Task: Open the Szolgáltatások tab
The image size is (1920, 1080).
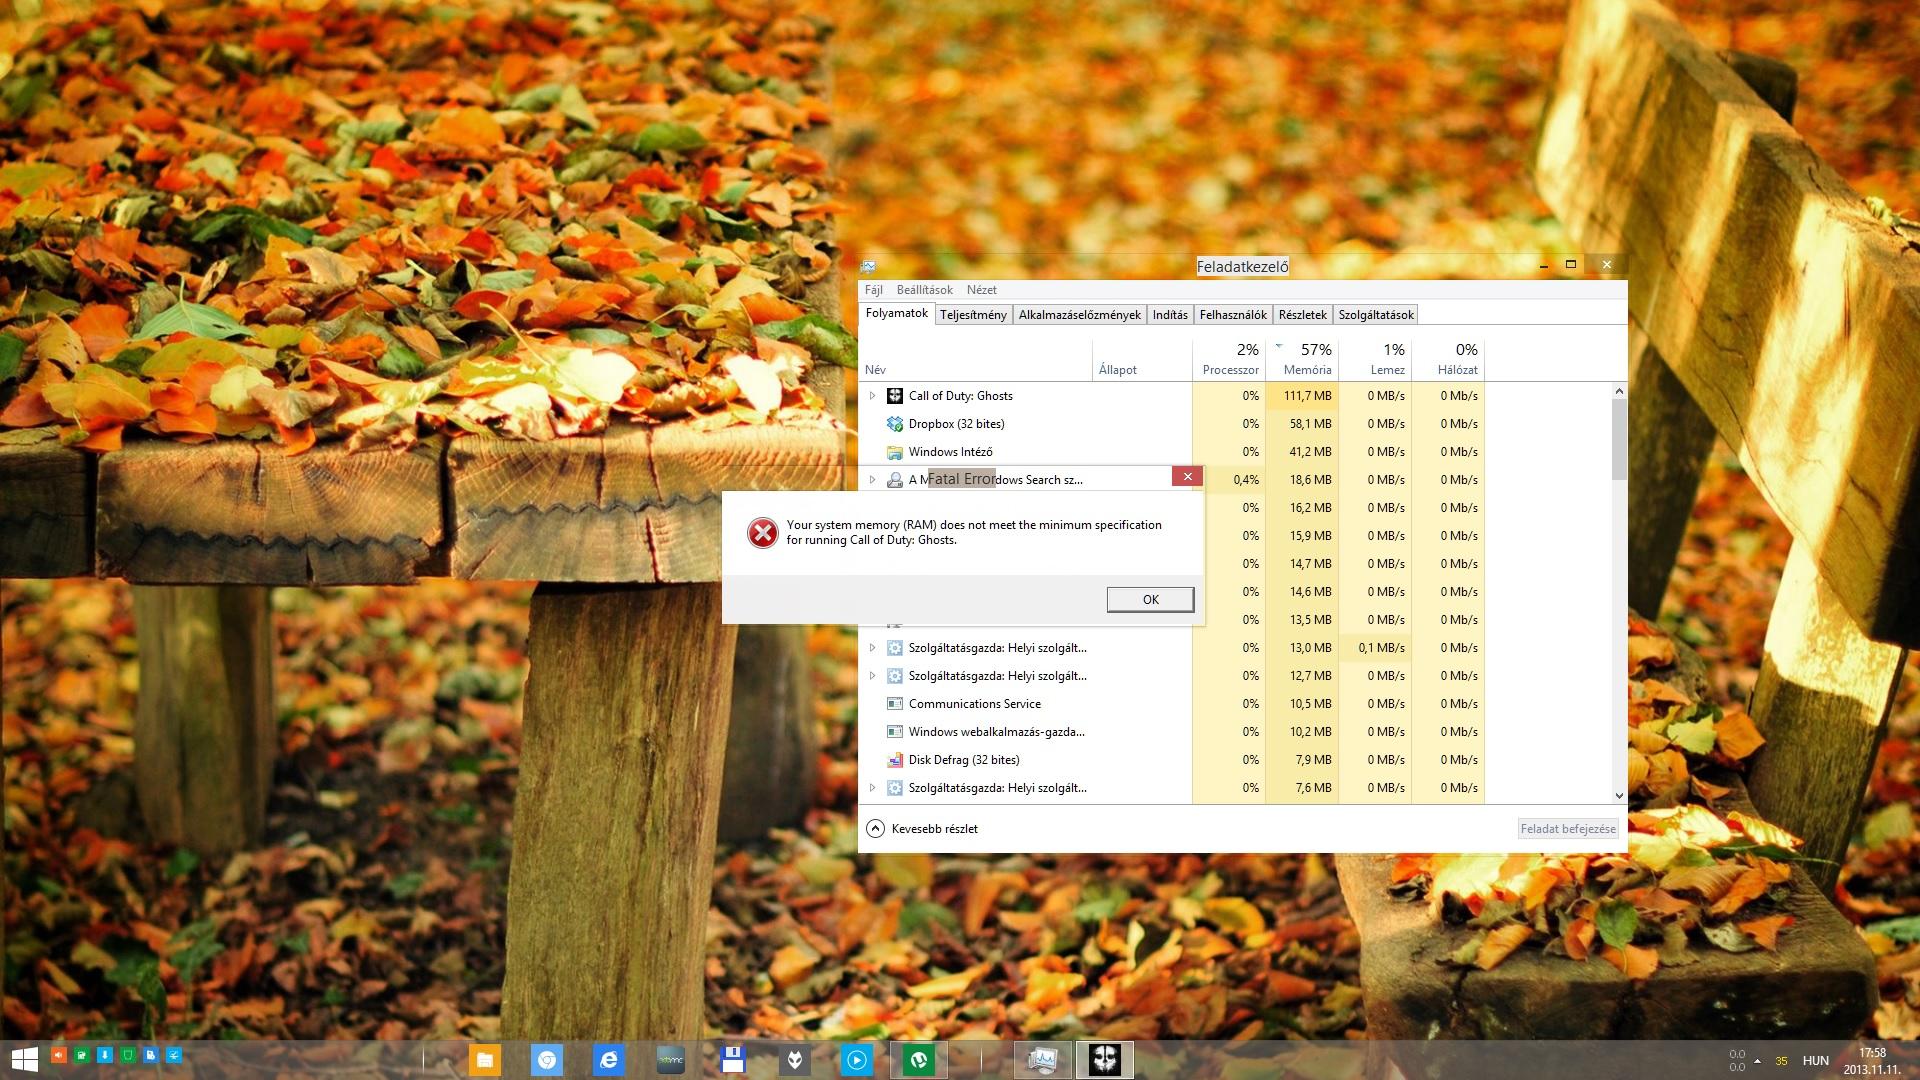Action: [x=1376, y=315]
